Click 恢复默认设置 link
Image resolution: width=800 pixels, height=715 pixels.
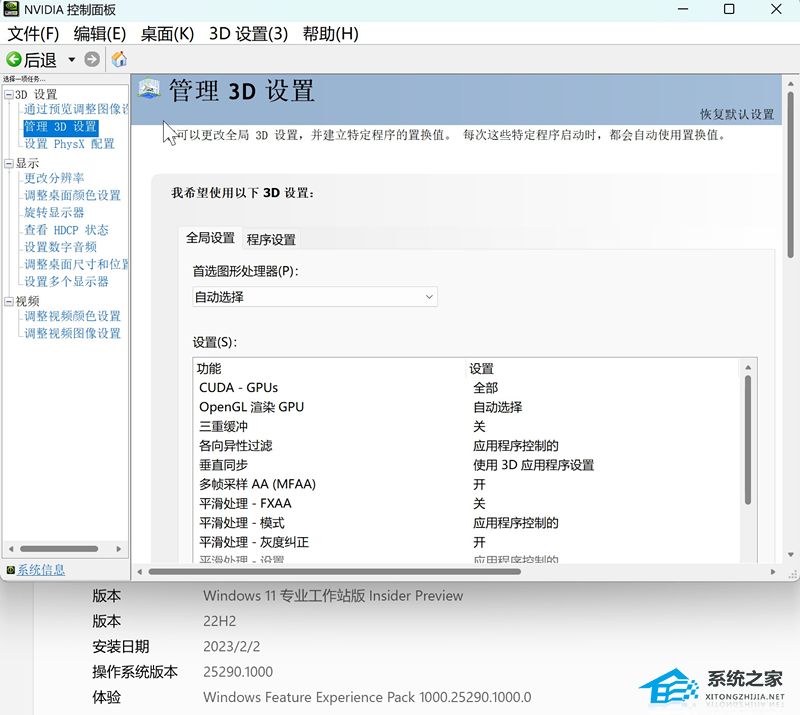click(736, 114)
